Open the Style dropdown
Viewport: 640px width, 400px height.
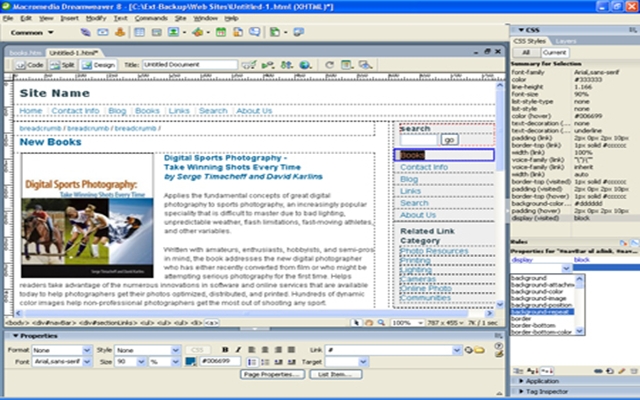coord(176,350)
